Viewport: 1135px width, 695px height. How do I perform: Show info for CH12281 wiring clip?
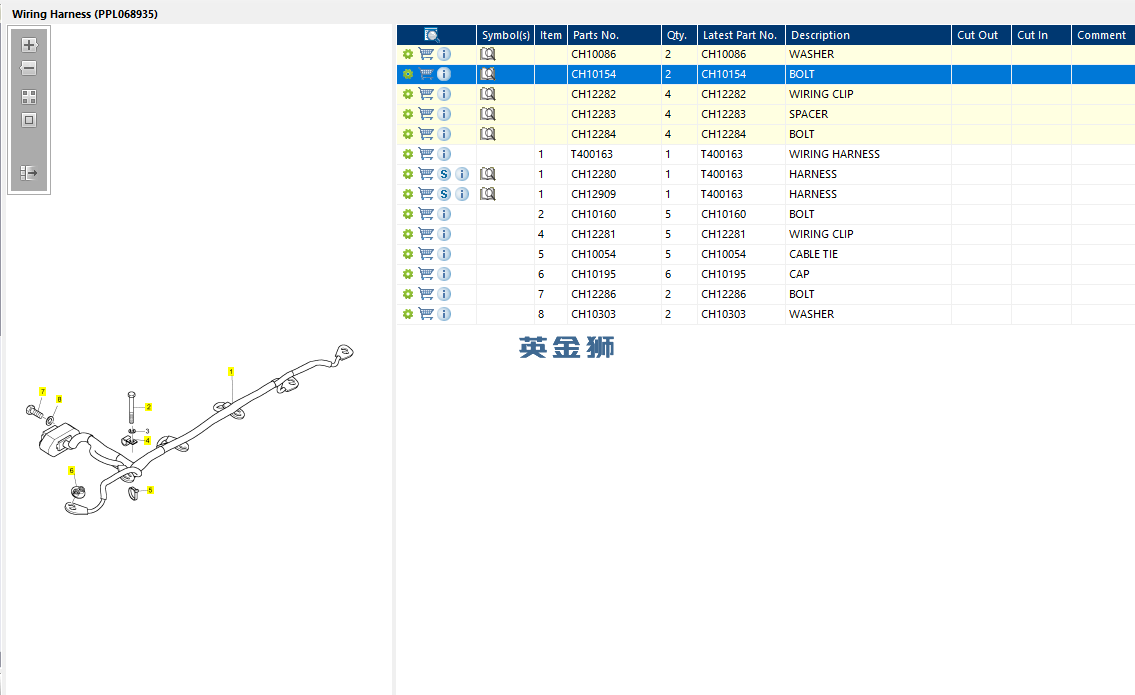coord(444,234)
